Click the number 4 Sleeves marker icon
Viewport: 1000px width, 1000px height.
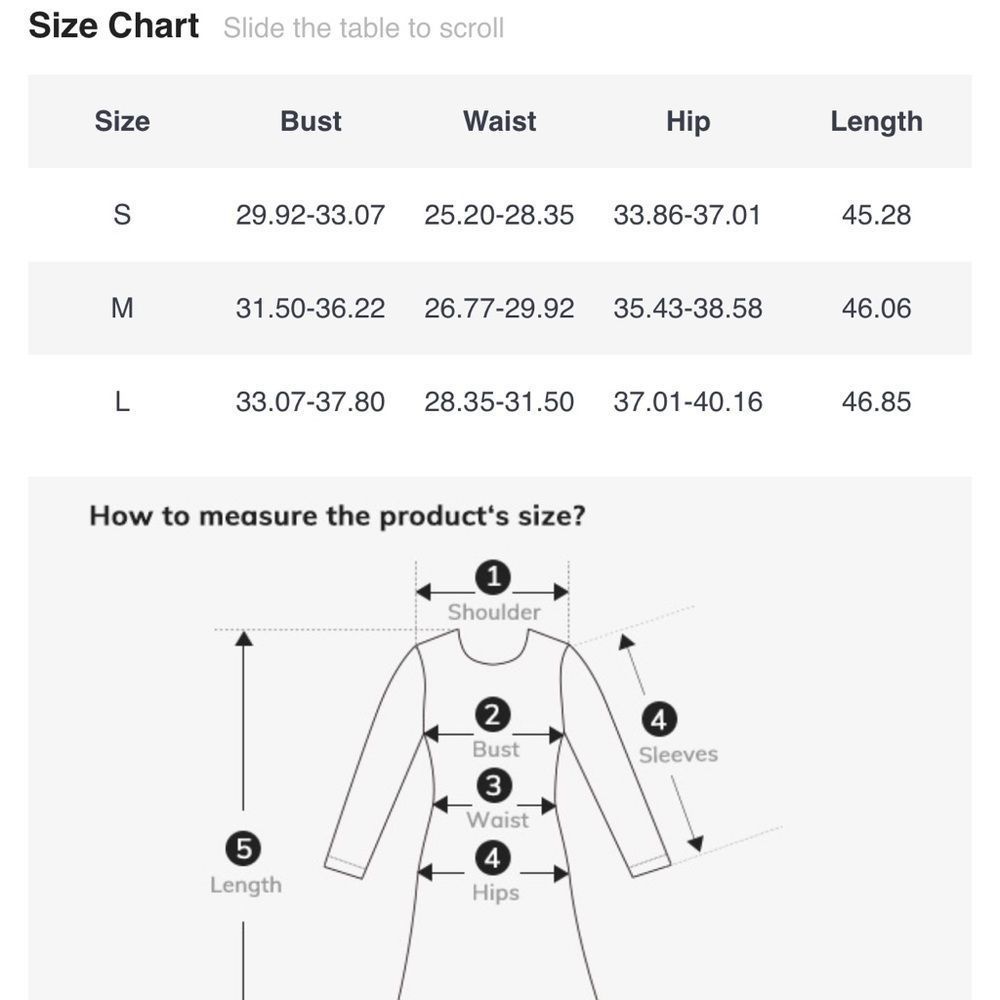click(x=659, y=719)
